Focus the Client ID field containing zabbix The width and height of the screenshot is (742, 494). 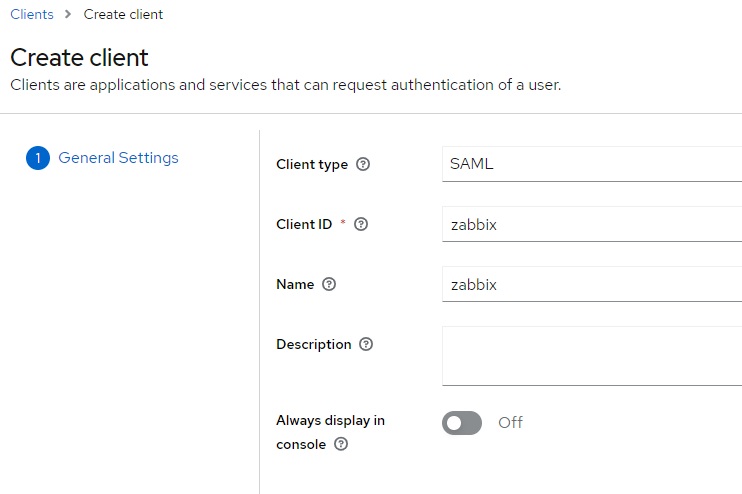(590, 224)
